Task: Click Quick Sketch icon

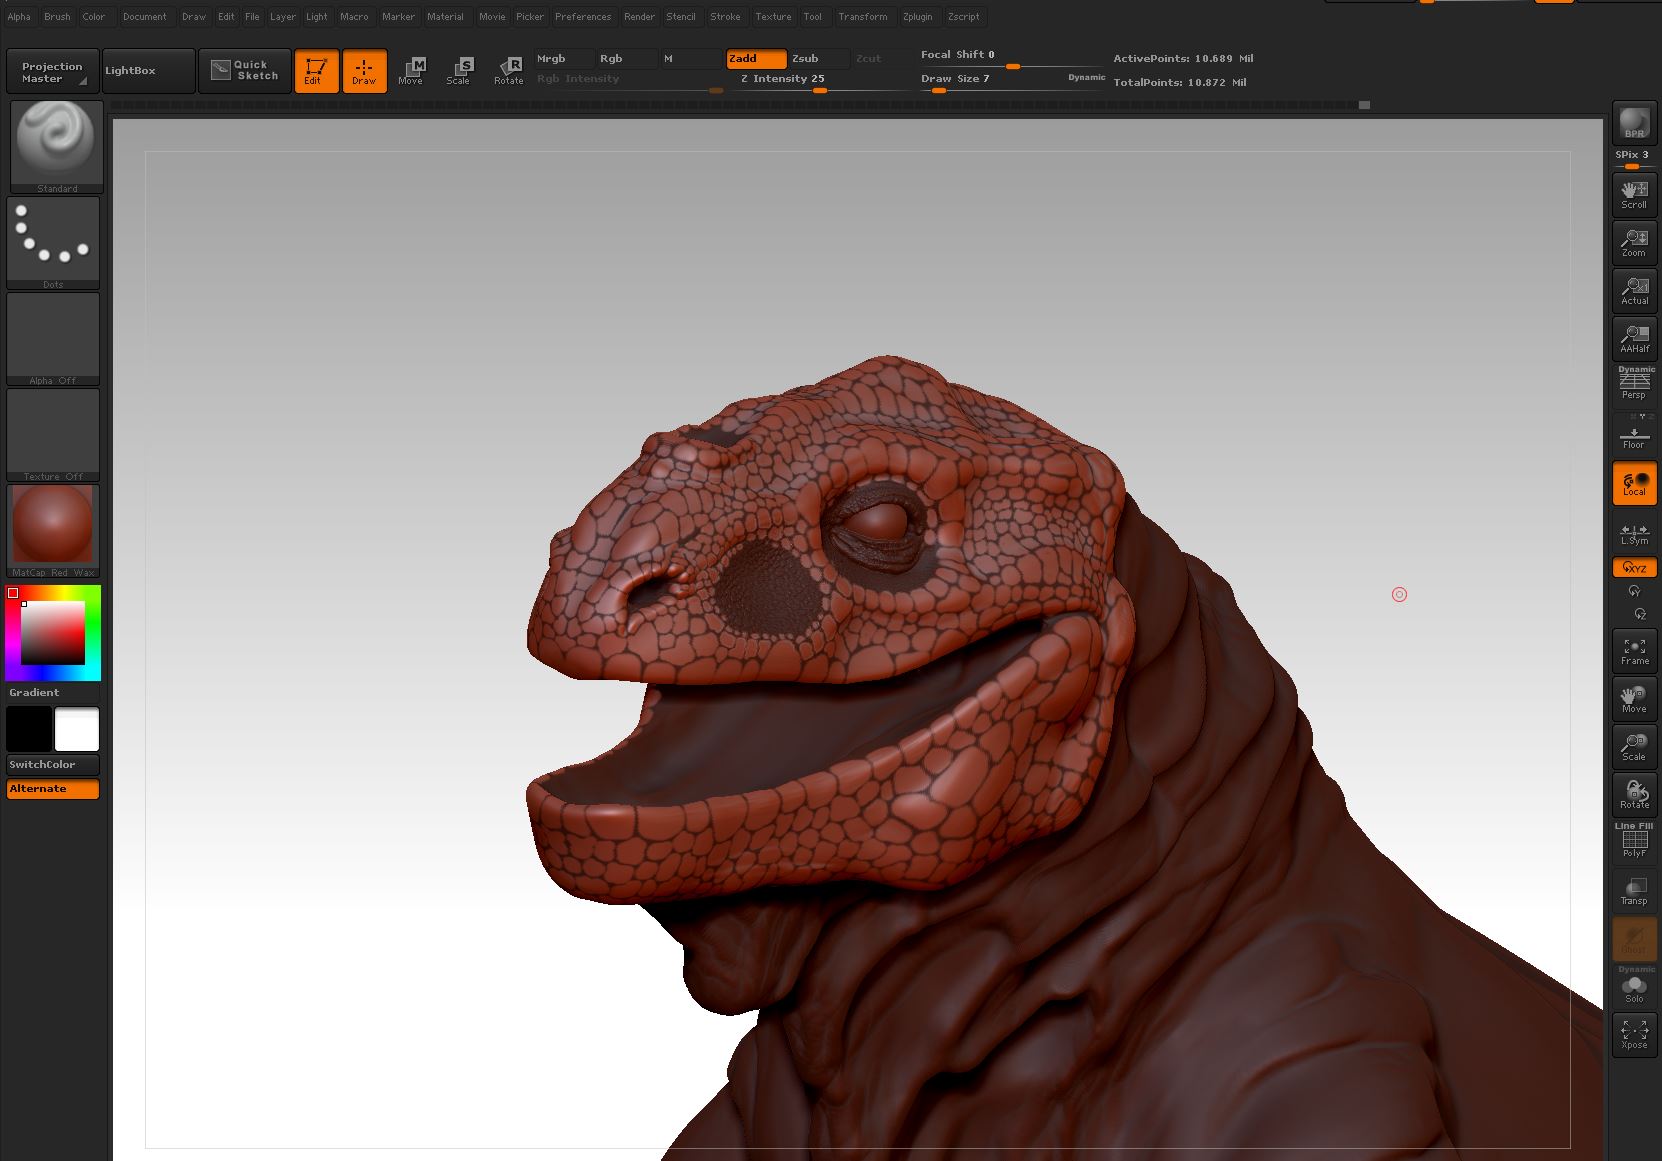Action: coord(245,71)
